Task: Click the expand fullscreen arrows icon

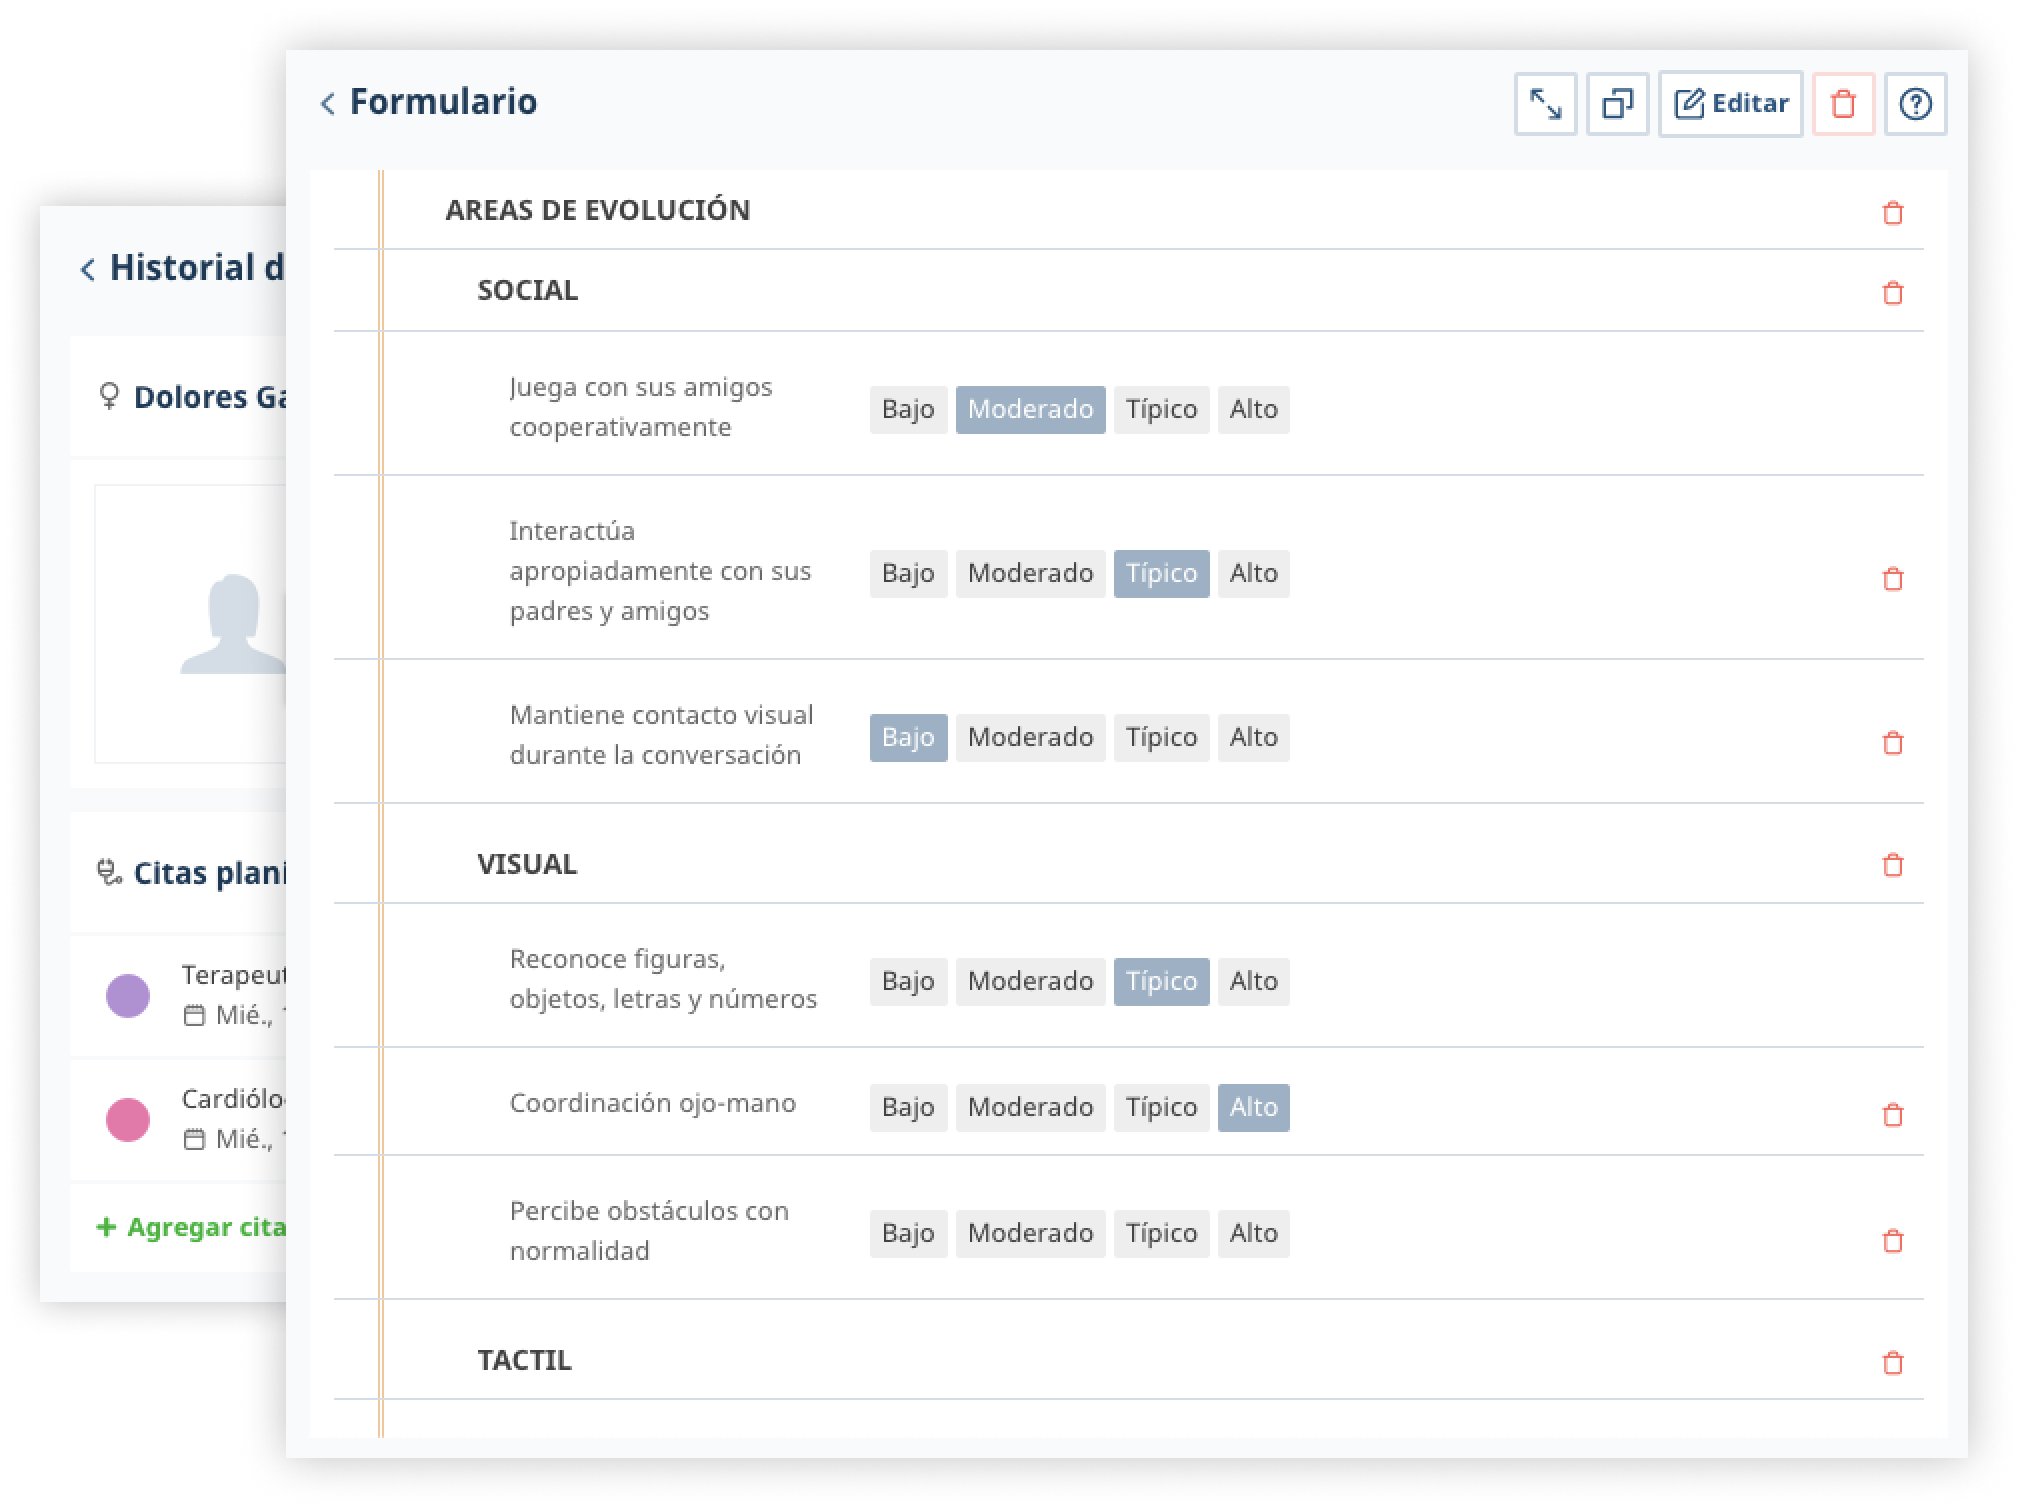Action: [1545, 104]
